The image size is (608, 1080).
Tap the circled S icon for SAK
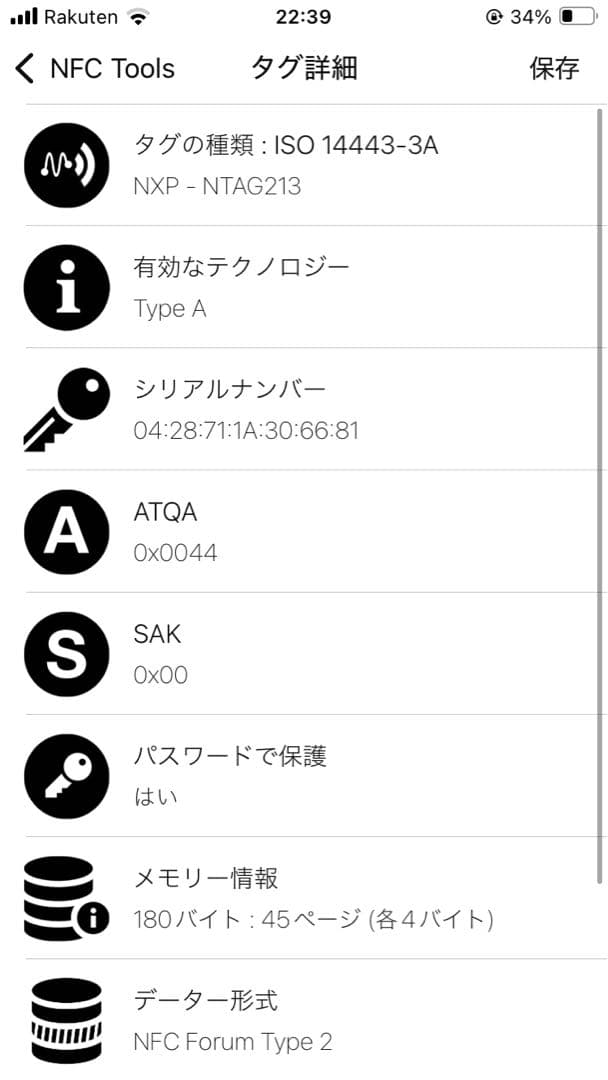point(66,654)
